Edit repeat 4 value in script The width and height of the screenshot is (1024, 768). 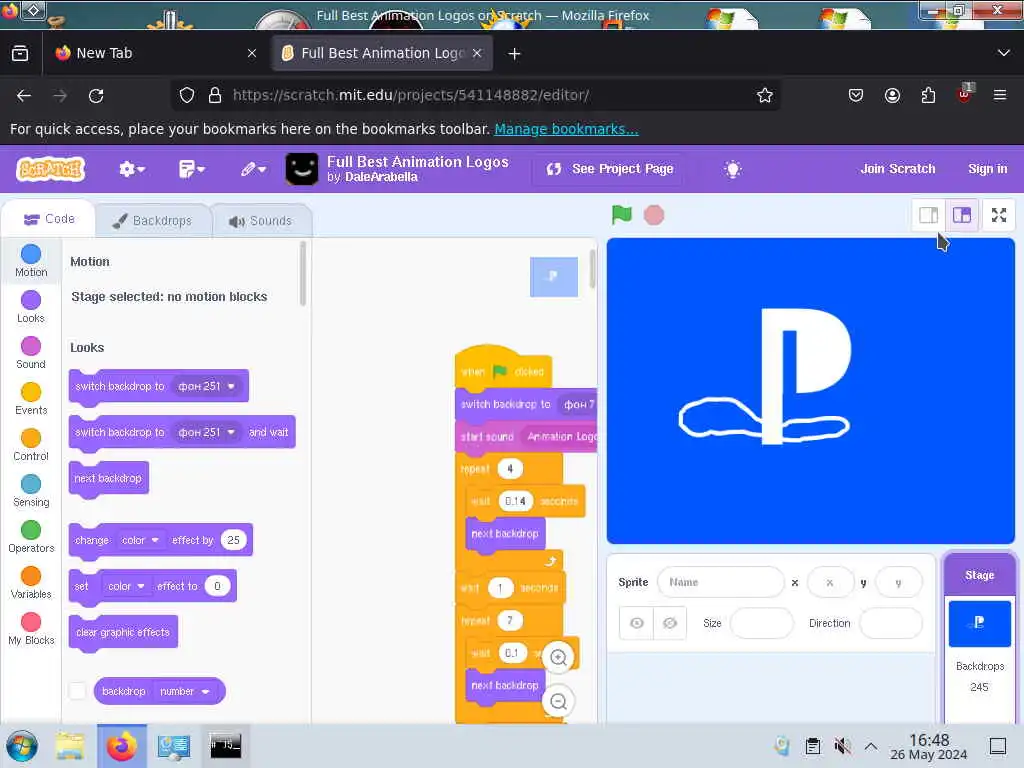(x=510, y=468)
